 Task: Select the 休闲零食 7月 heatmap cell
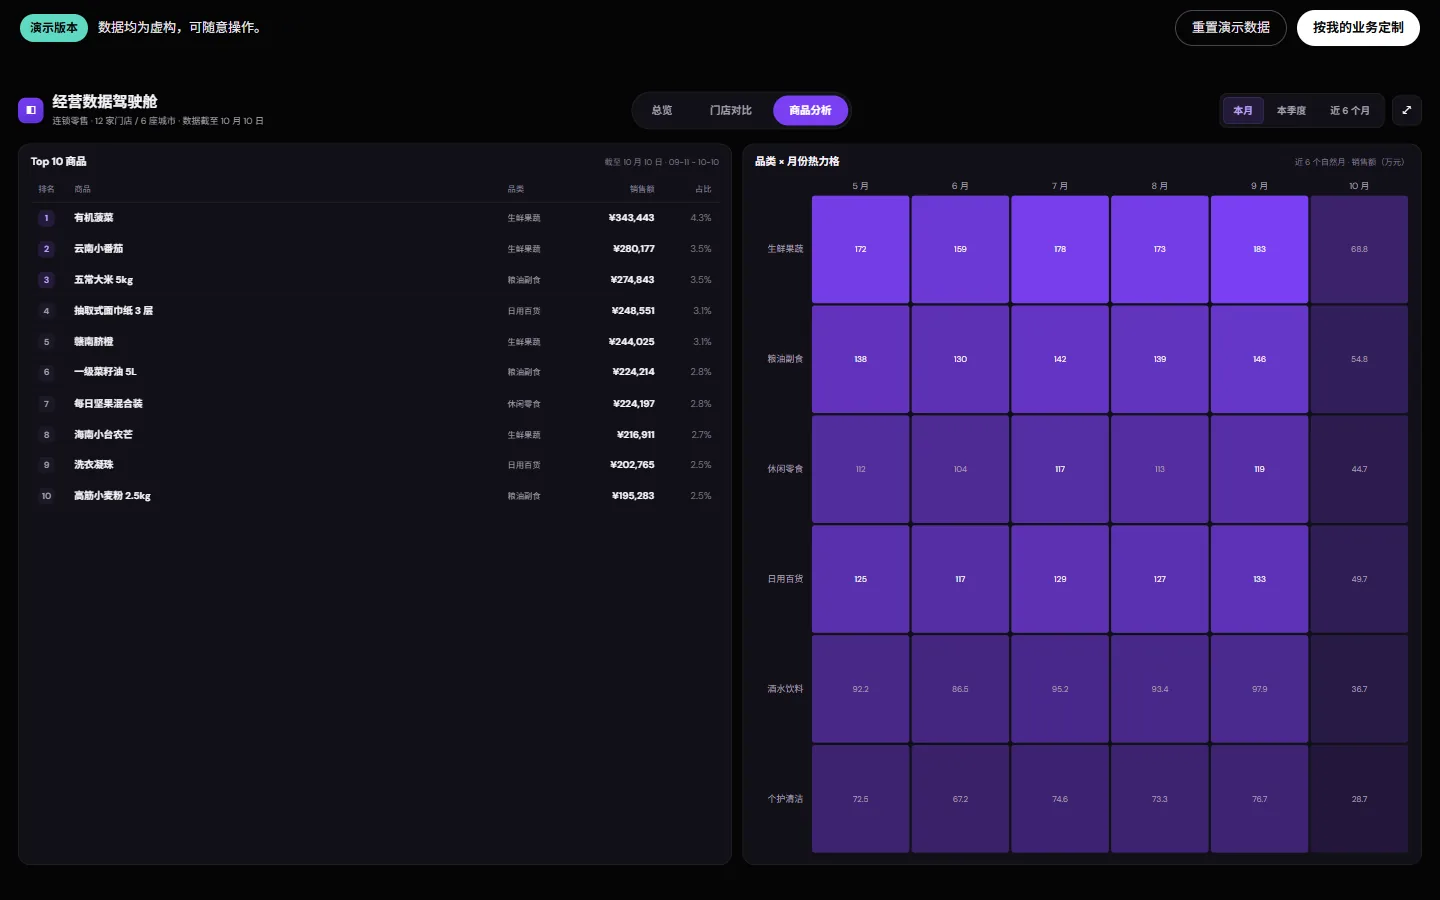click(x=1060, y=469)
